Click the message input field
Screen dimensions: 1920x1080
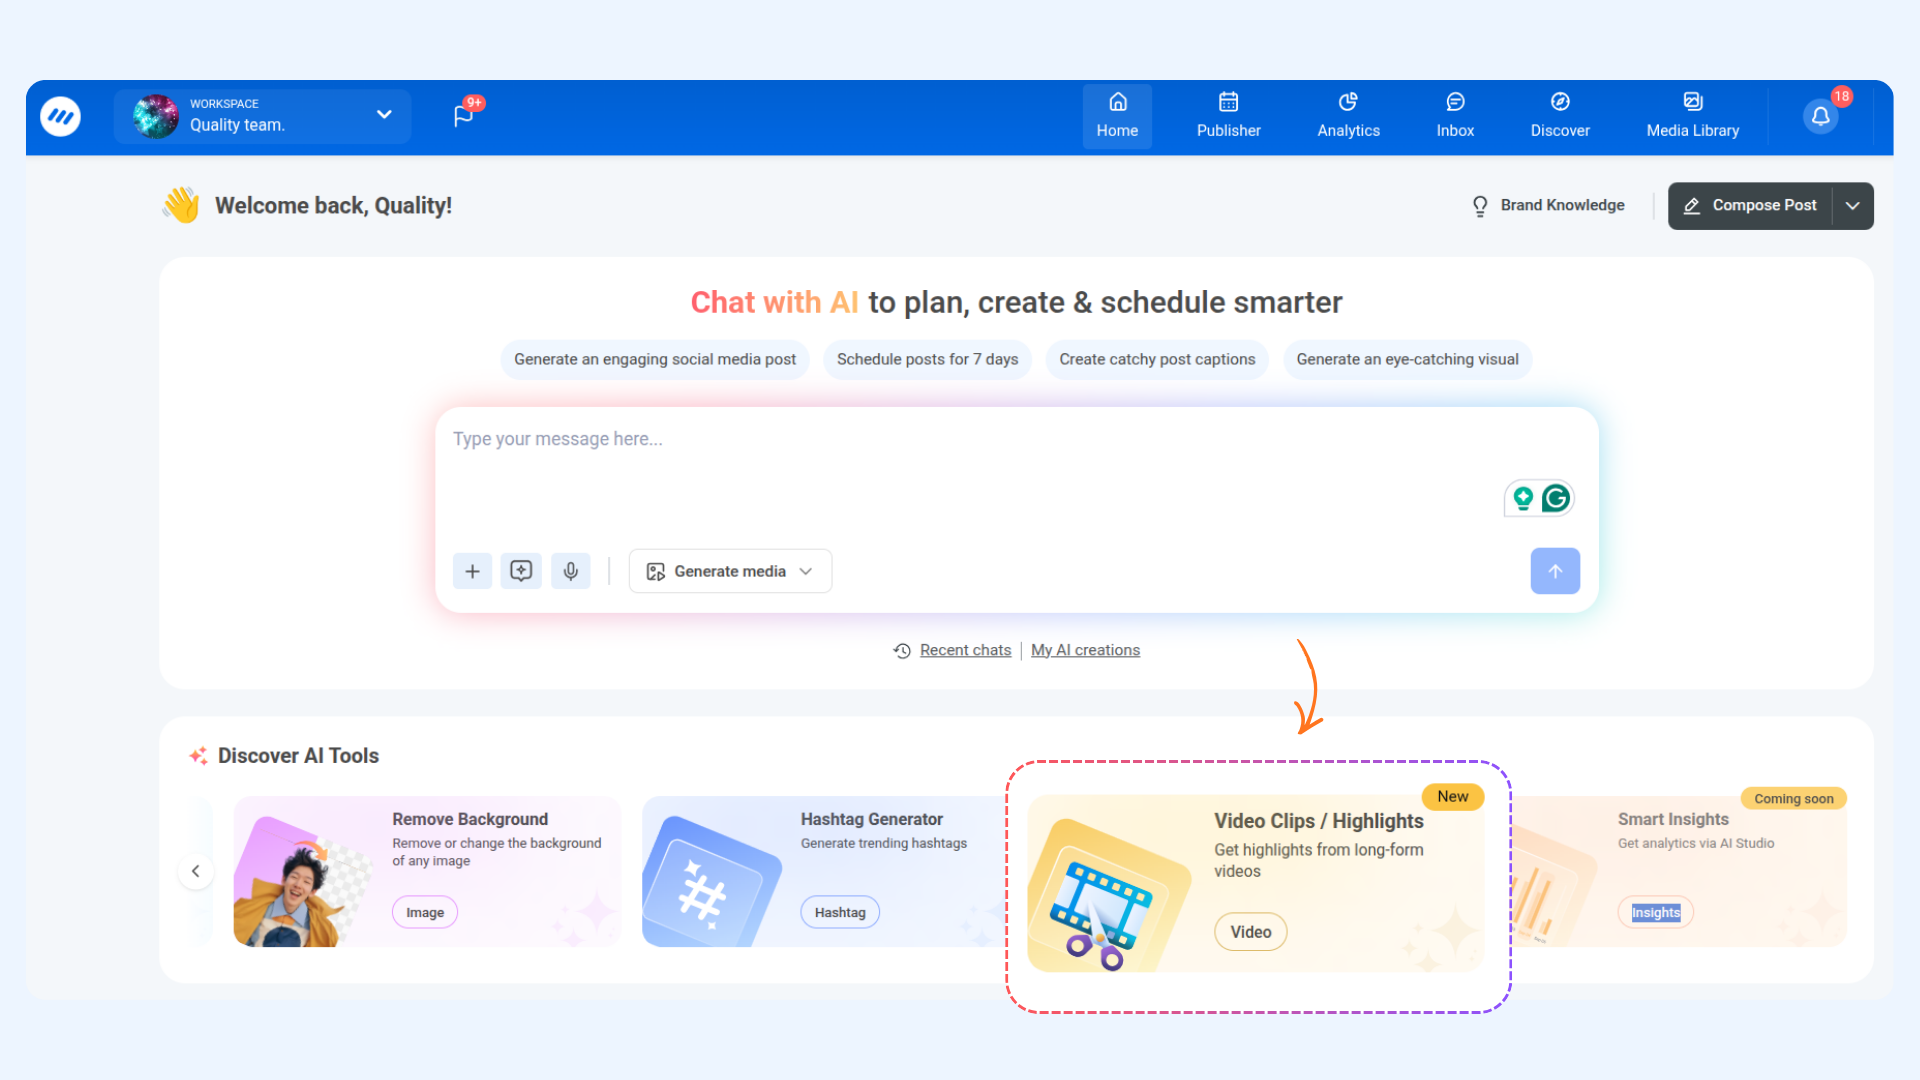pyautogui.click(x=960, y=470)
